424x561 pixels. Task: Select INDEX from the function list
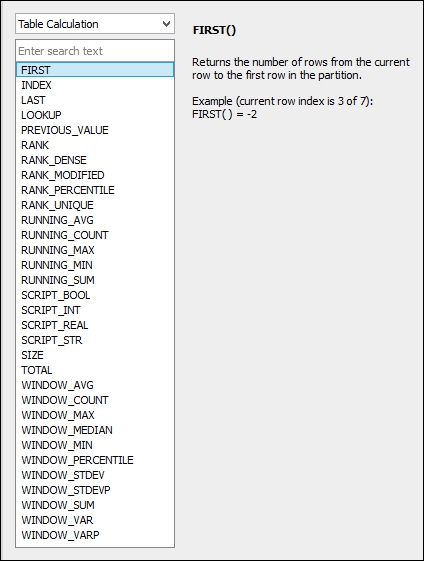click(x=95, y=85)
